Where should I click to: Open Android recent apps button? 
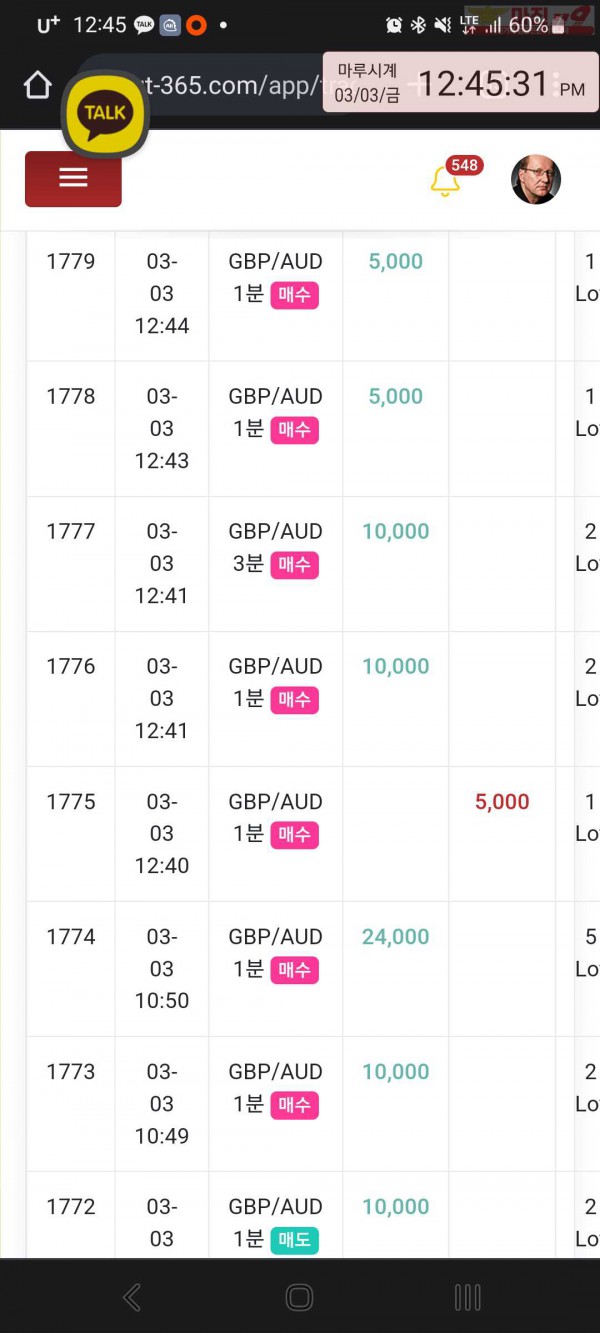[x=467, y=1297]
